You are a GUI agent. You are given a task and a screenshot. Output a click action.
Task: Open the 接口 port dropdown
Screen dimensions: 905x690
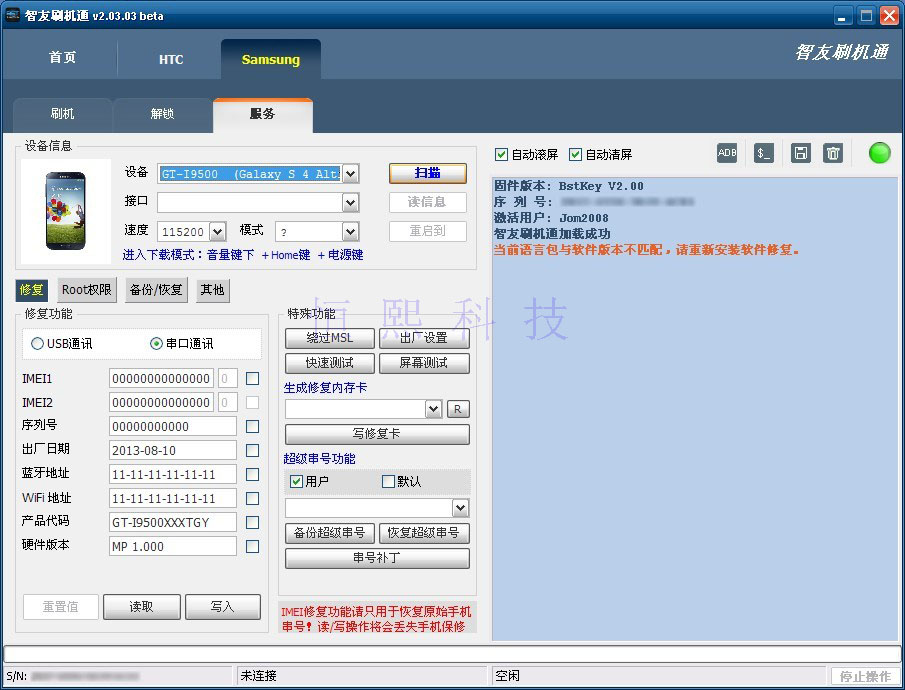coord(350,203)
